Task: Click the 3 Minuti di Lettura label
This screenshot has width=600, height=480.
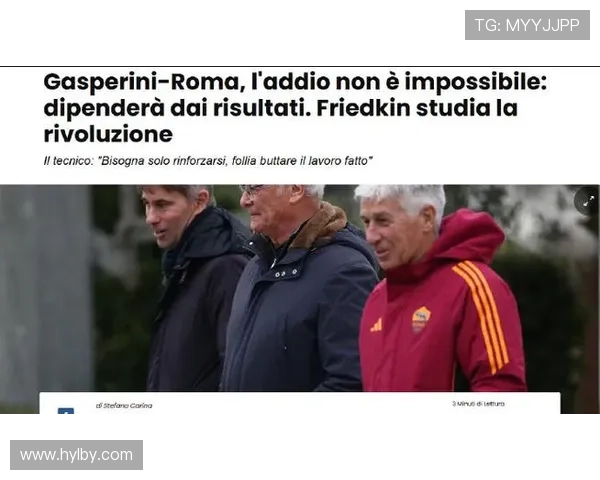Action: tap(478, 403)
